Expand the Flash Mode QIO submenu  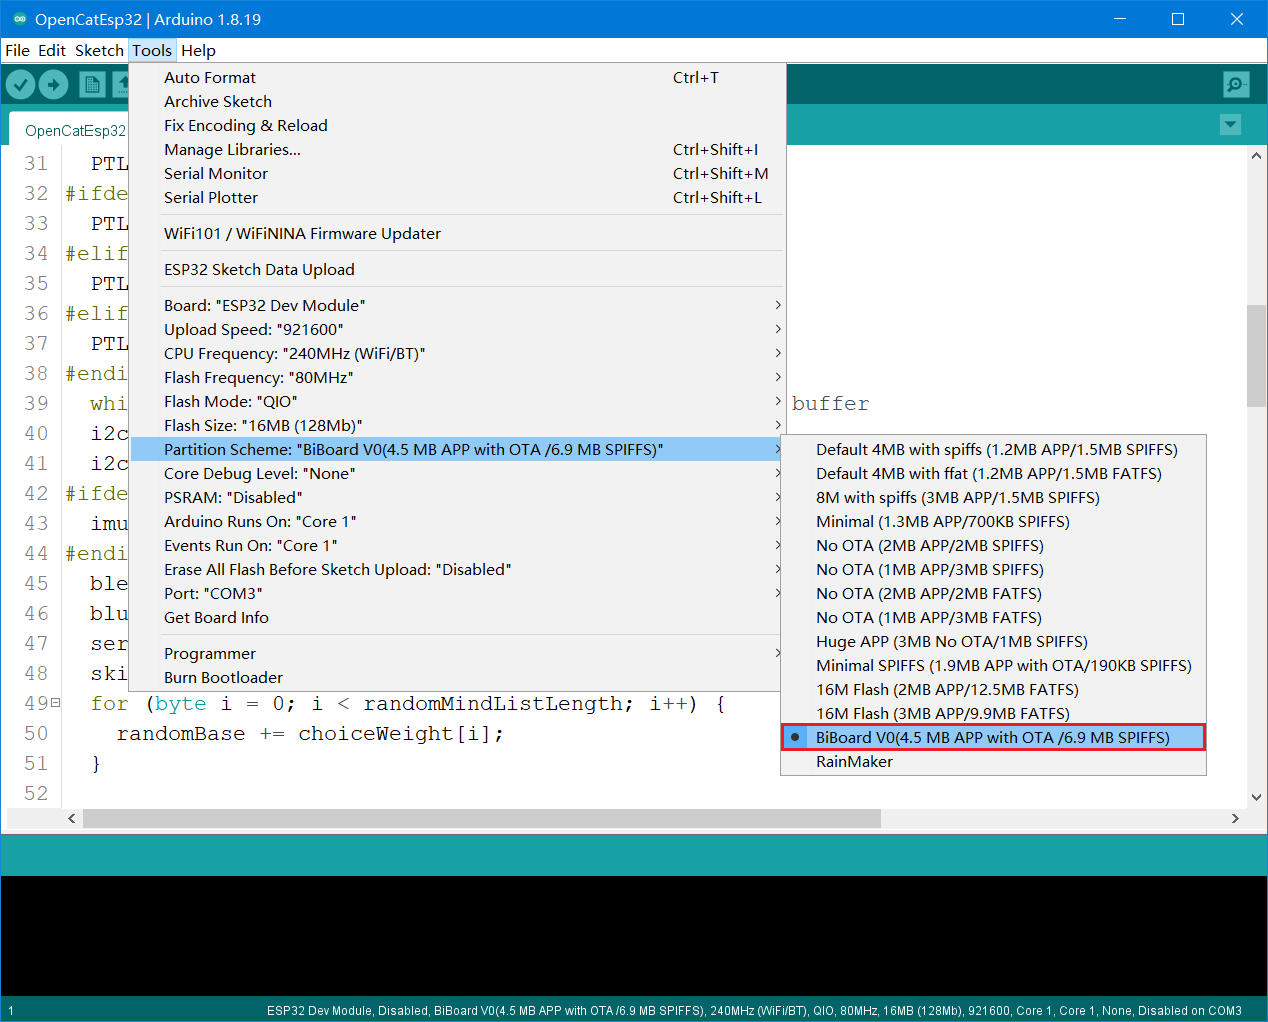pyautogui.click(x=457, y=401)
